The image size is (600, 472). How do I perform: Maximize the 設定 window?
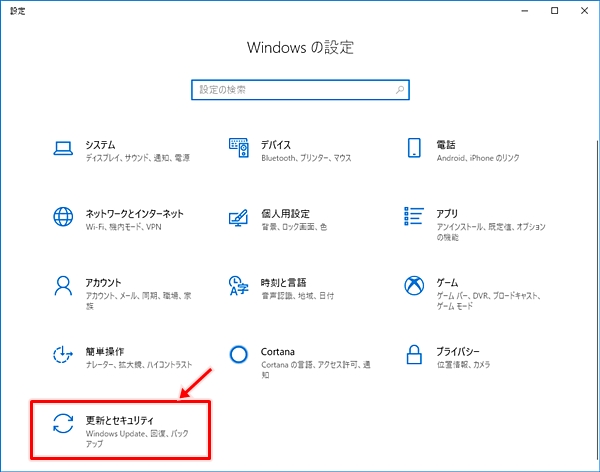554,11
